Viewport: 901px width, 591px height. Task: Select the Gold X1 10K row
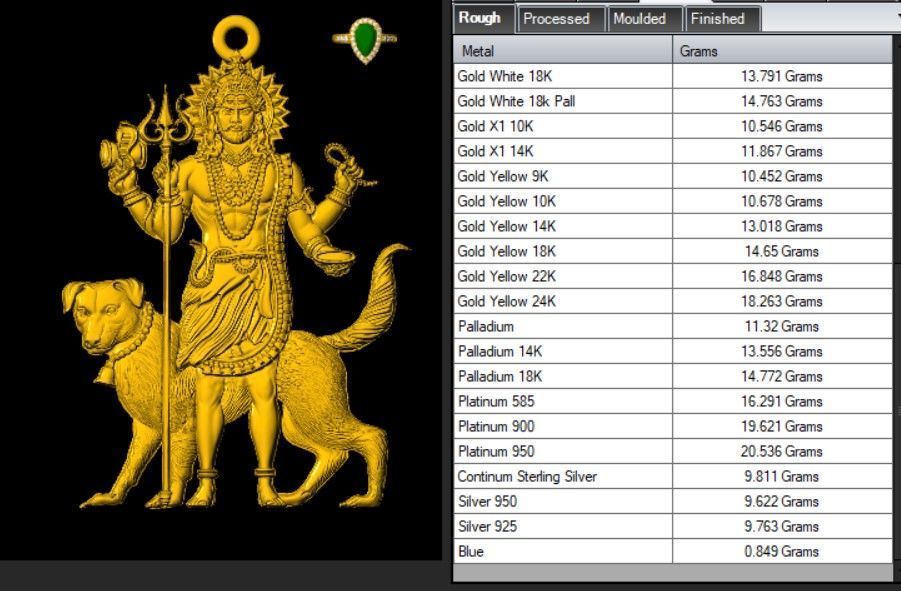click(x=672, y=126)
